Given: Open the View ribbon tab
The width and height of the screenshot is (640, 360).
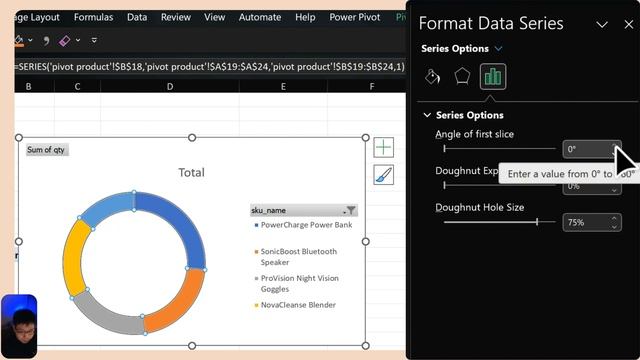Looking at the screenshot, I should (x=214, y=17).
